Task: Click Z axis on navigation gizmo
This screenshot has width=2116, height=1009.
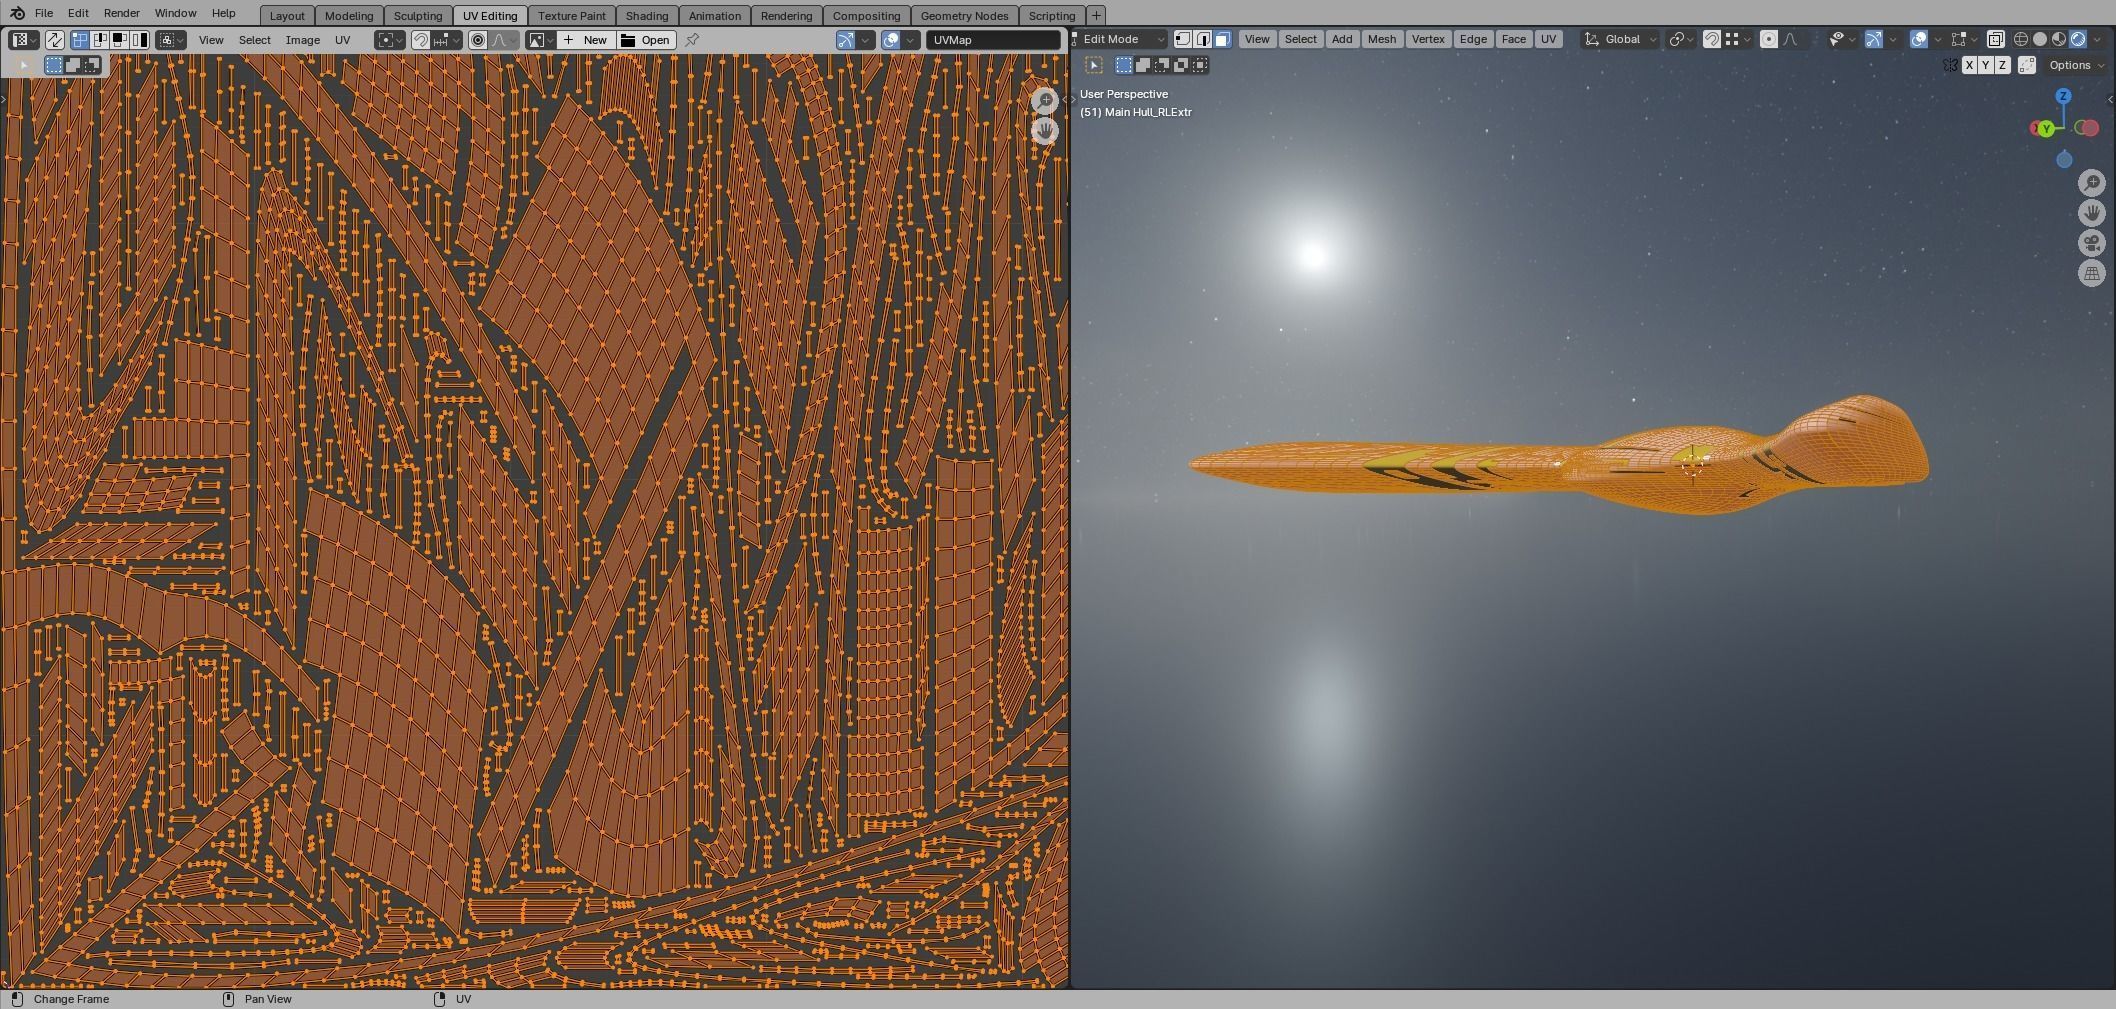Action: click(2063, 96)
